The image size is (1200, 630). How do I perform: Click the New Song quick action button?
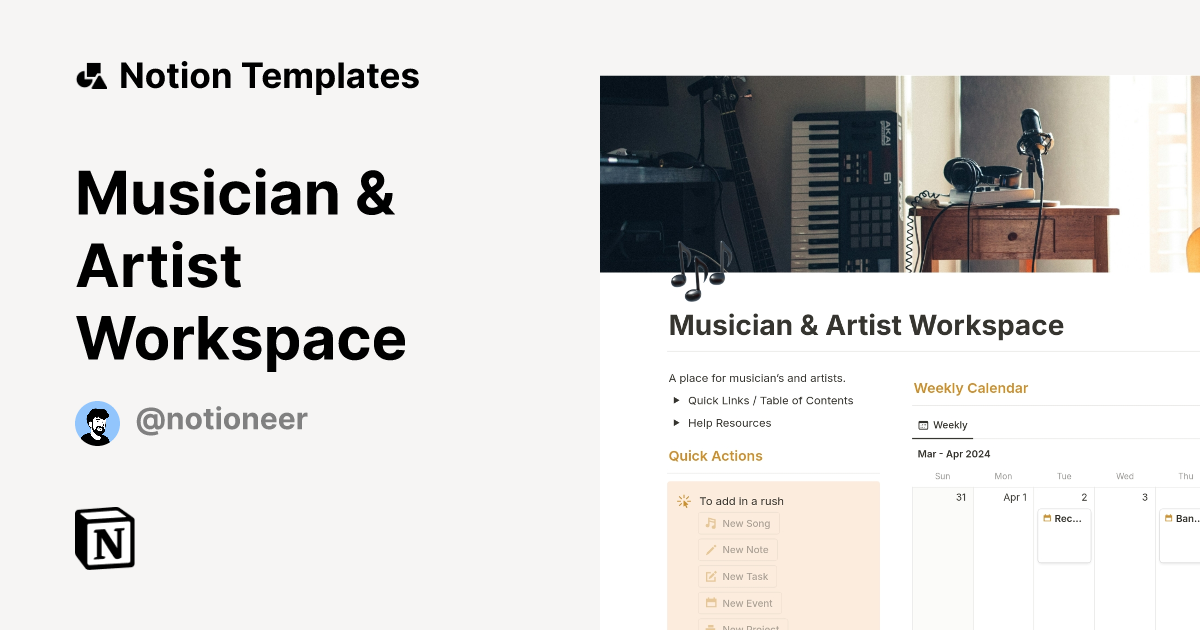tap(738, 523)
